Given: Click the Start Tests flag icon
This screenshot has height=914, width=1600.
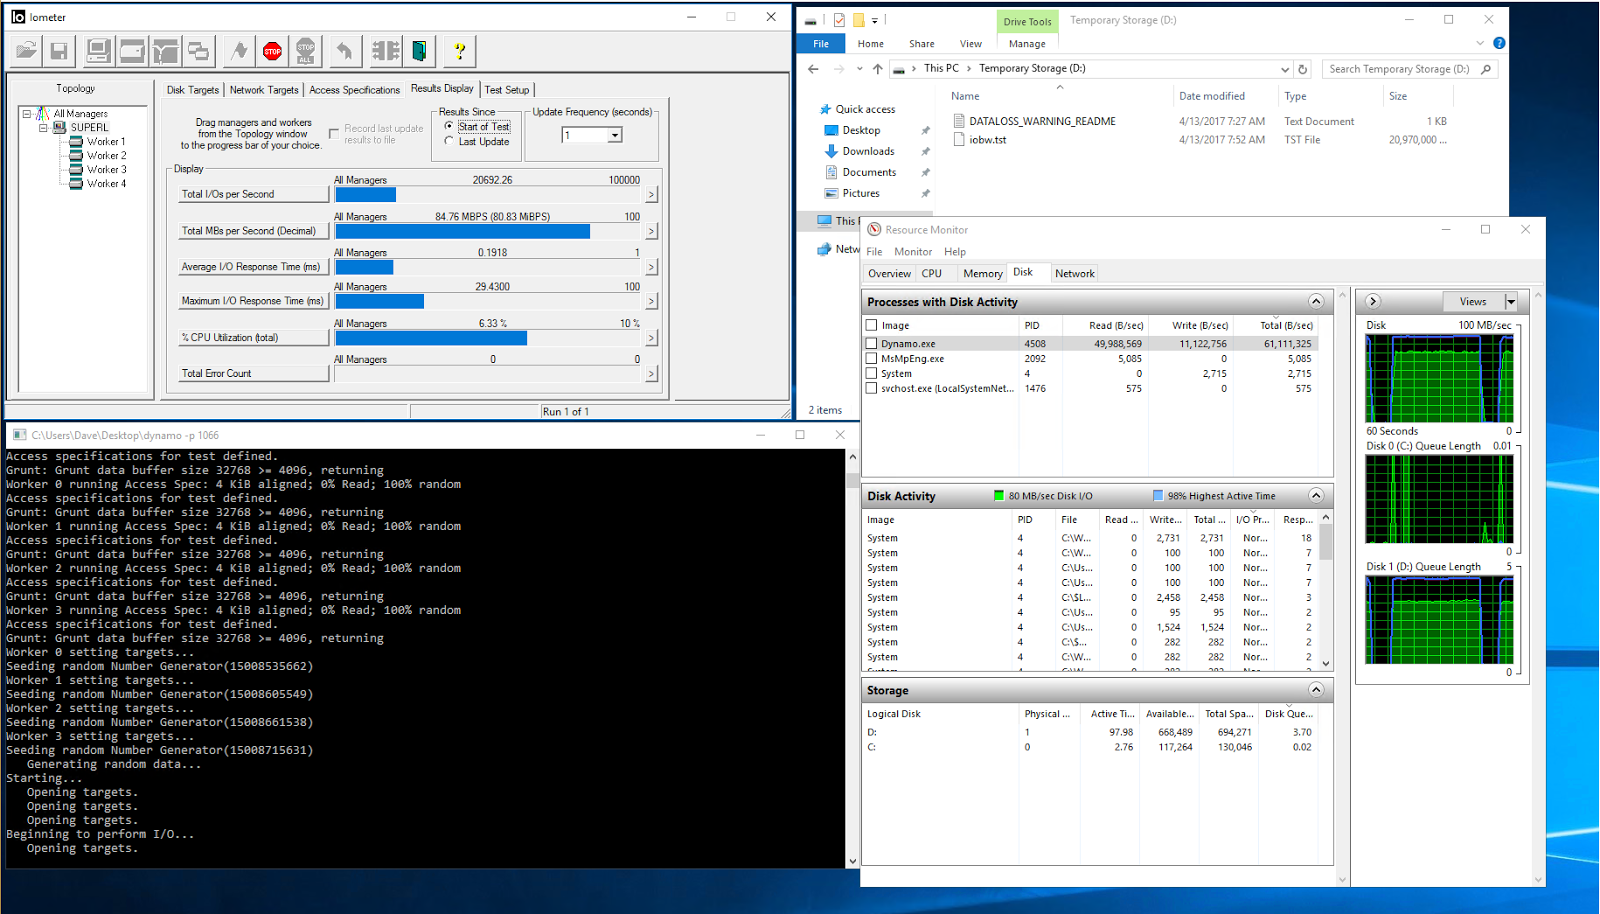Looking at the screenshot, I should point(239,51).
